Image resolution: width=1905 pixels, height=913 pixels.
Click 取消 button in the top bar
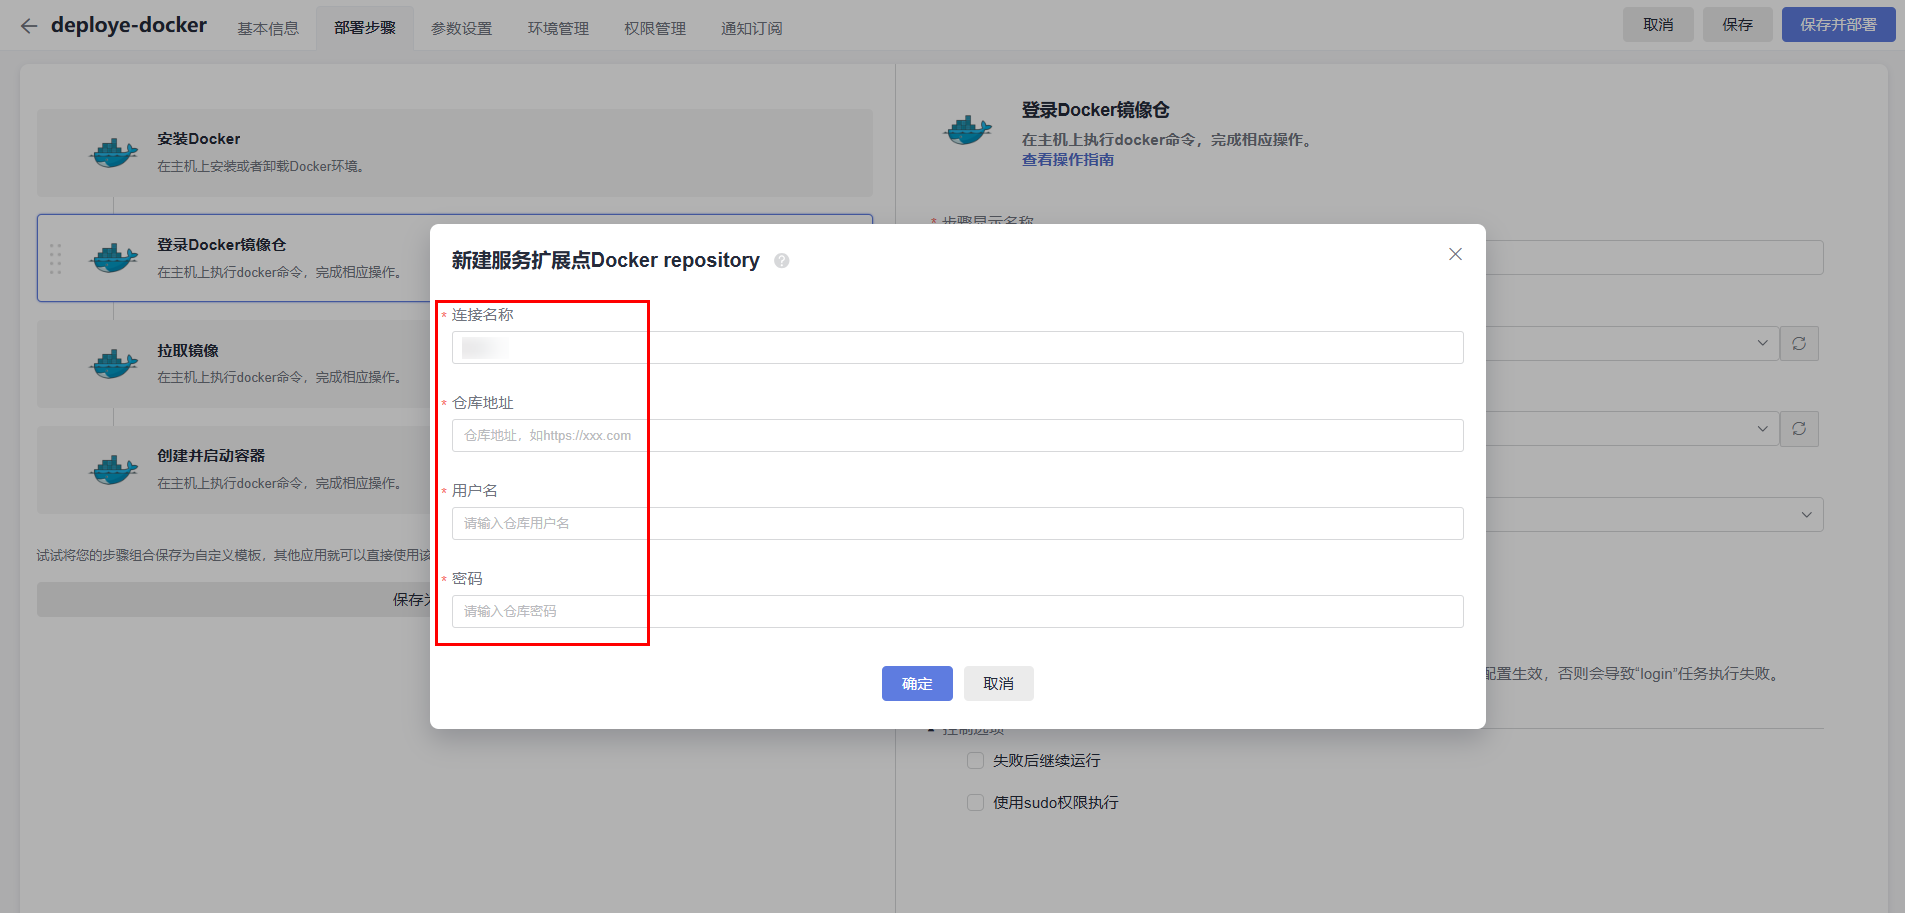pos(1658,25)
